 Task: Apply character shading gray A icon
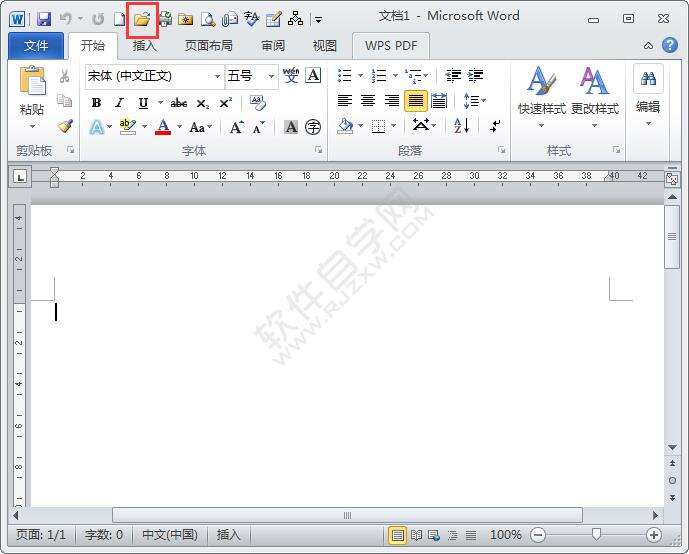[x=290, y=127]
